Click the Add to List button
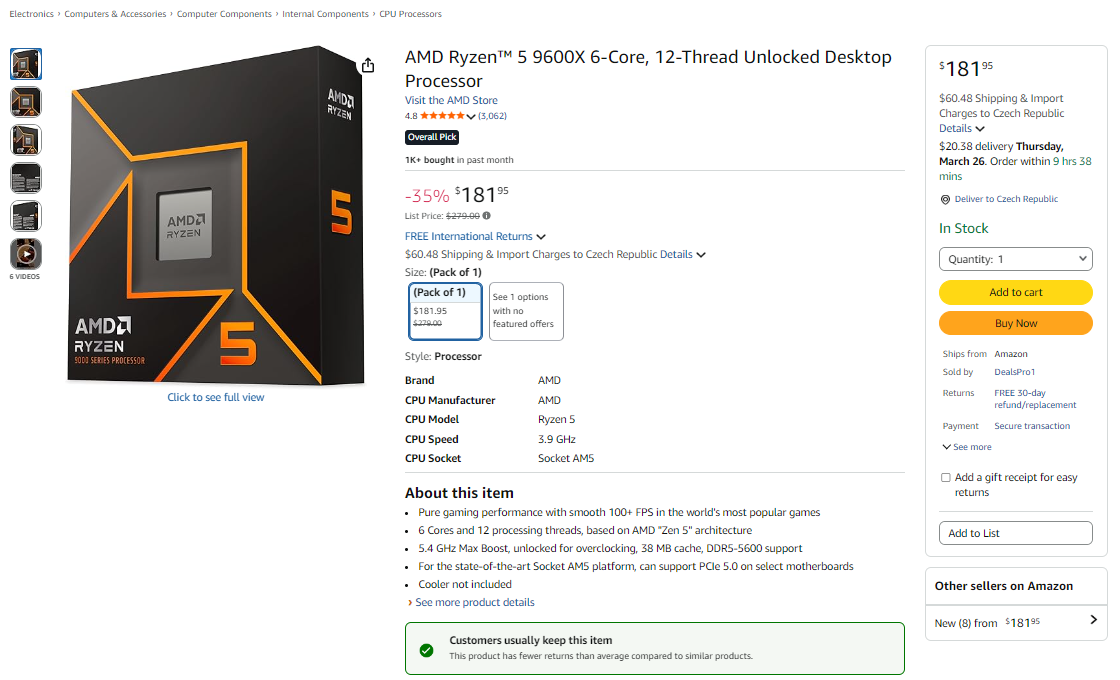This screenshot has height=680, width=1120. point(1015,533)
